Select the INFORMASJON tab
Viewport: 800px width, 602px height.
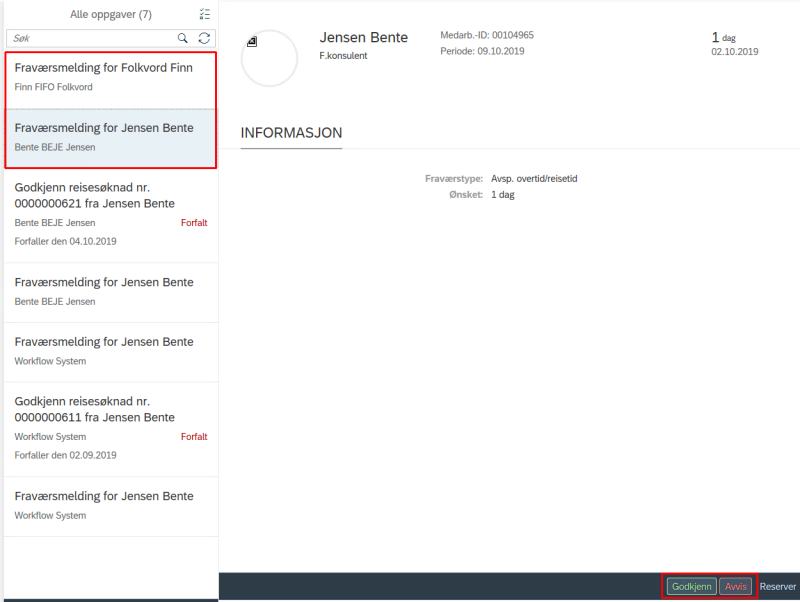coord(291,133)
